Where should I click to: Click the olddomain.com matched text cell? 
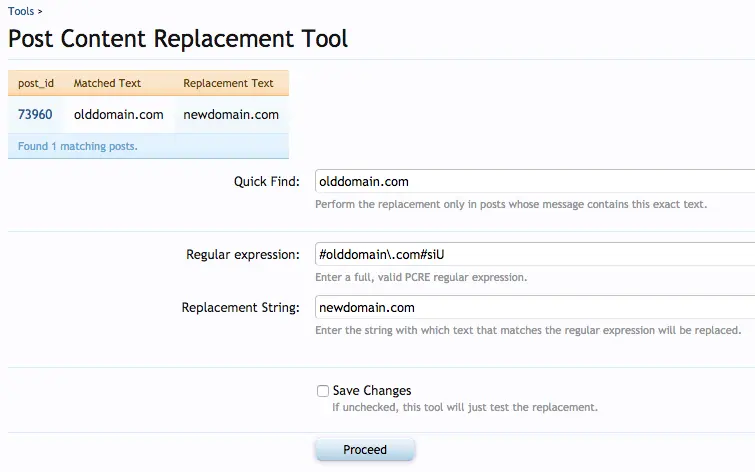[119, 115]
